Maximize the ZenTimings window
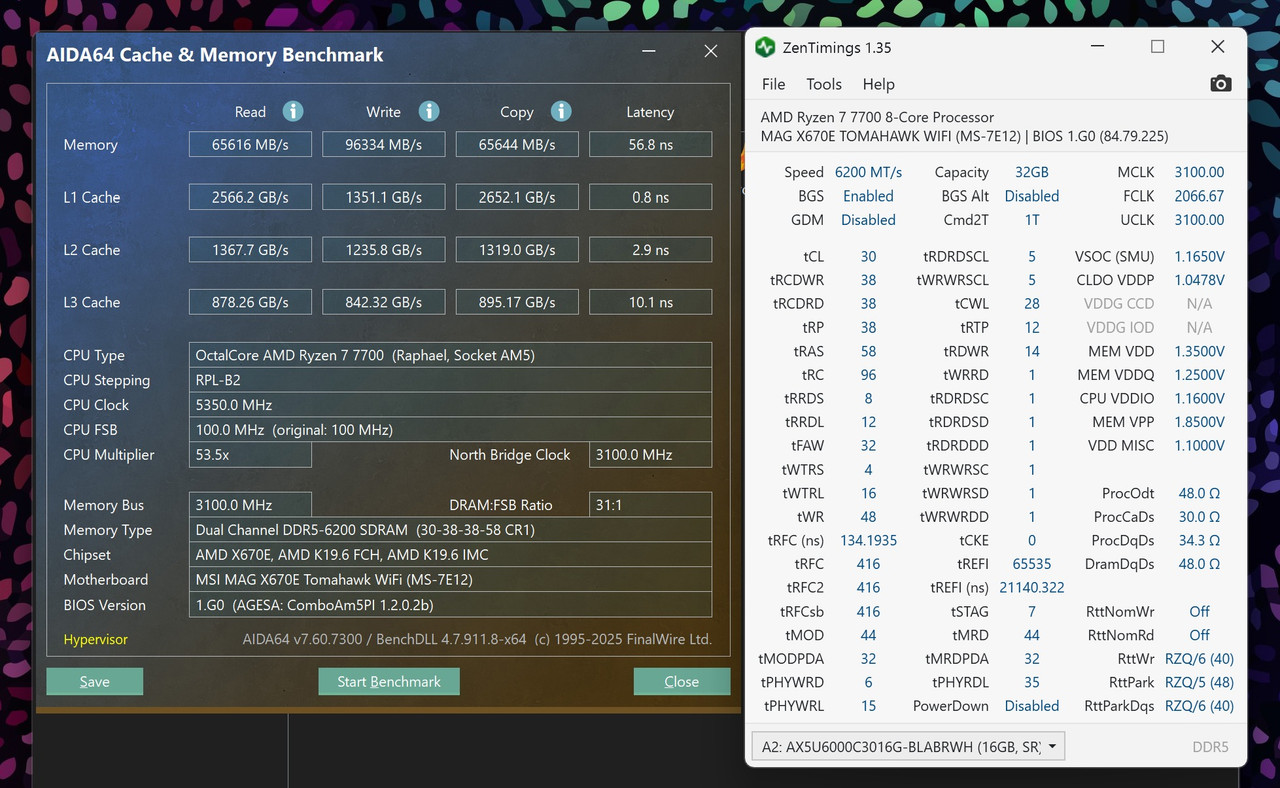The height and width of the screenshot is (788, 1280). (1158, 47)
